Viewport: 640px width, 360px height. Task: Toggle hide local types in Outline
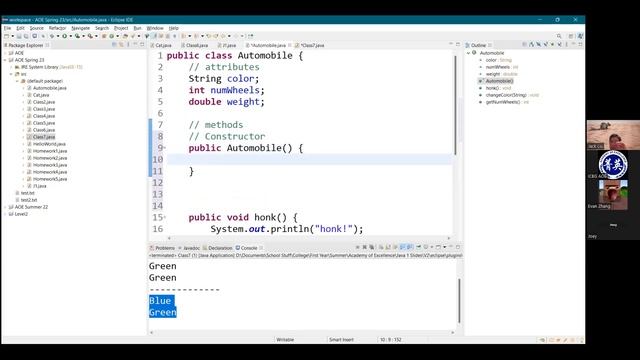click(560, 44)
